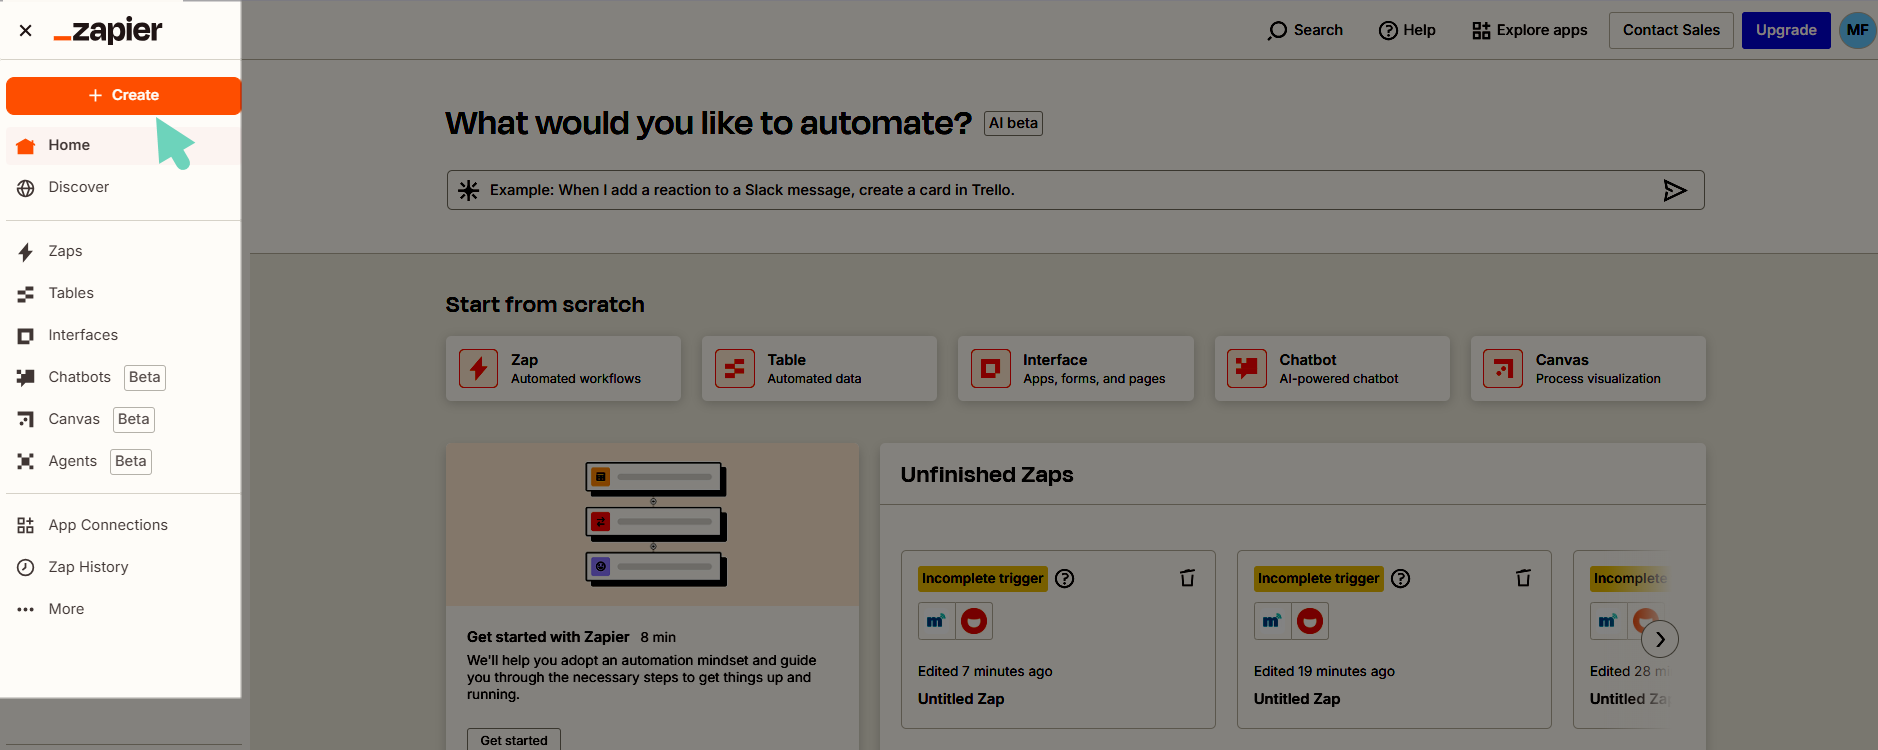Click help icon on 7 minutes ago Zap
Viewport: 1878px width, 750px height.
(x=1065, y=578)
